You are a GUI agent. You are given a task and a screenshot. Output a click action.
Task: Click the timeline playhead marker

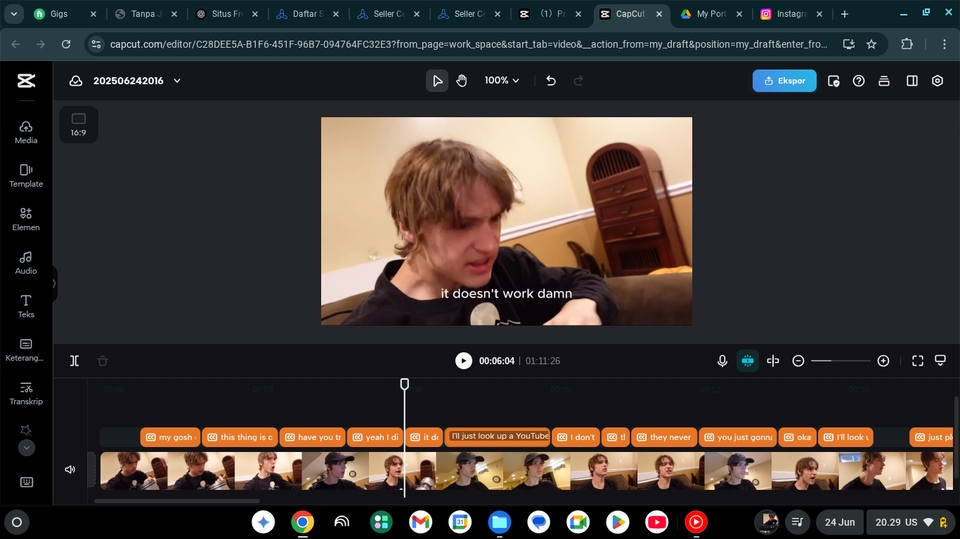(404, 384)
